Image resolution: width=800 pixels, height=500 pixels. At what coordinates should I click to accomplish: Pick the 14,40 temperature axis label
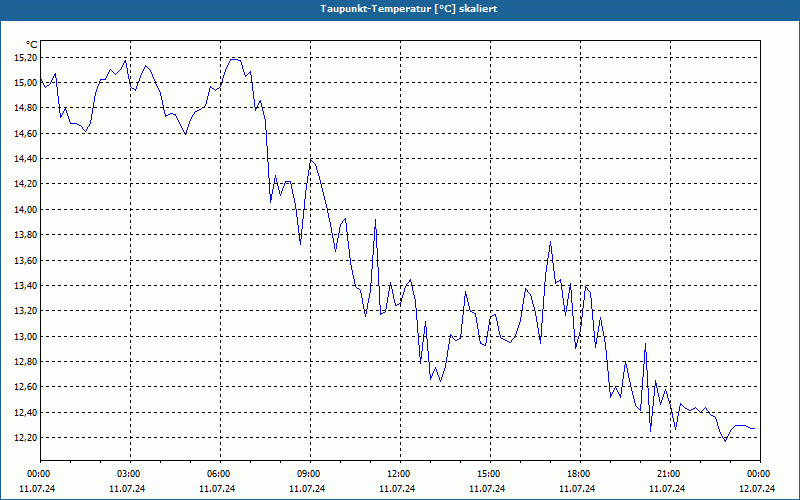(25, 159)
